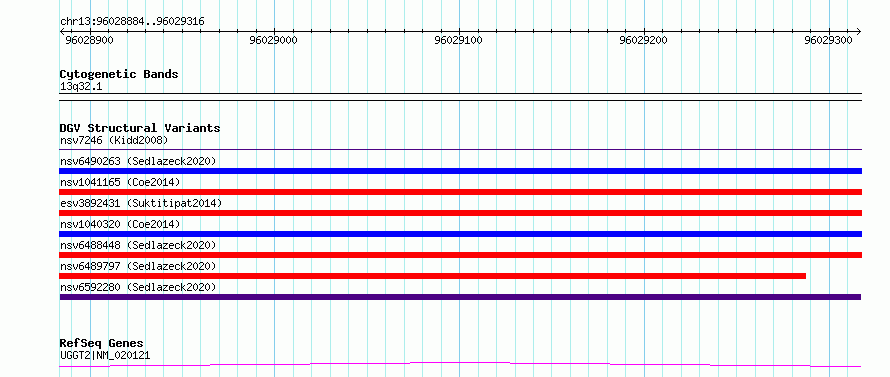The width and height of the screenshot is (890, 377).
Task: Click the RefSeq Genes track heading
Action: [102, 344]
